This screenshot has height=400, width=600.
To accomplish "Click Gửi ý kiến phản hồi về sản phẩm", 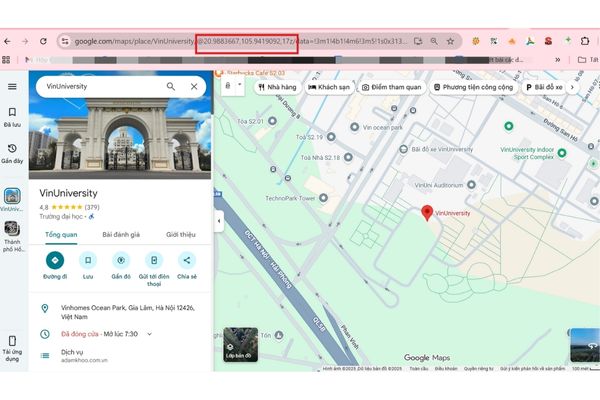I will [532, 369].
